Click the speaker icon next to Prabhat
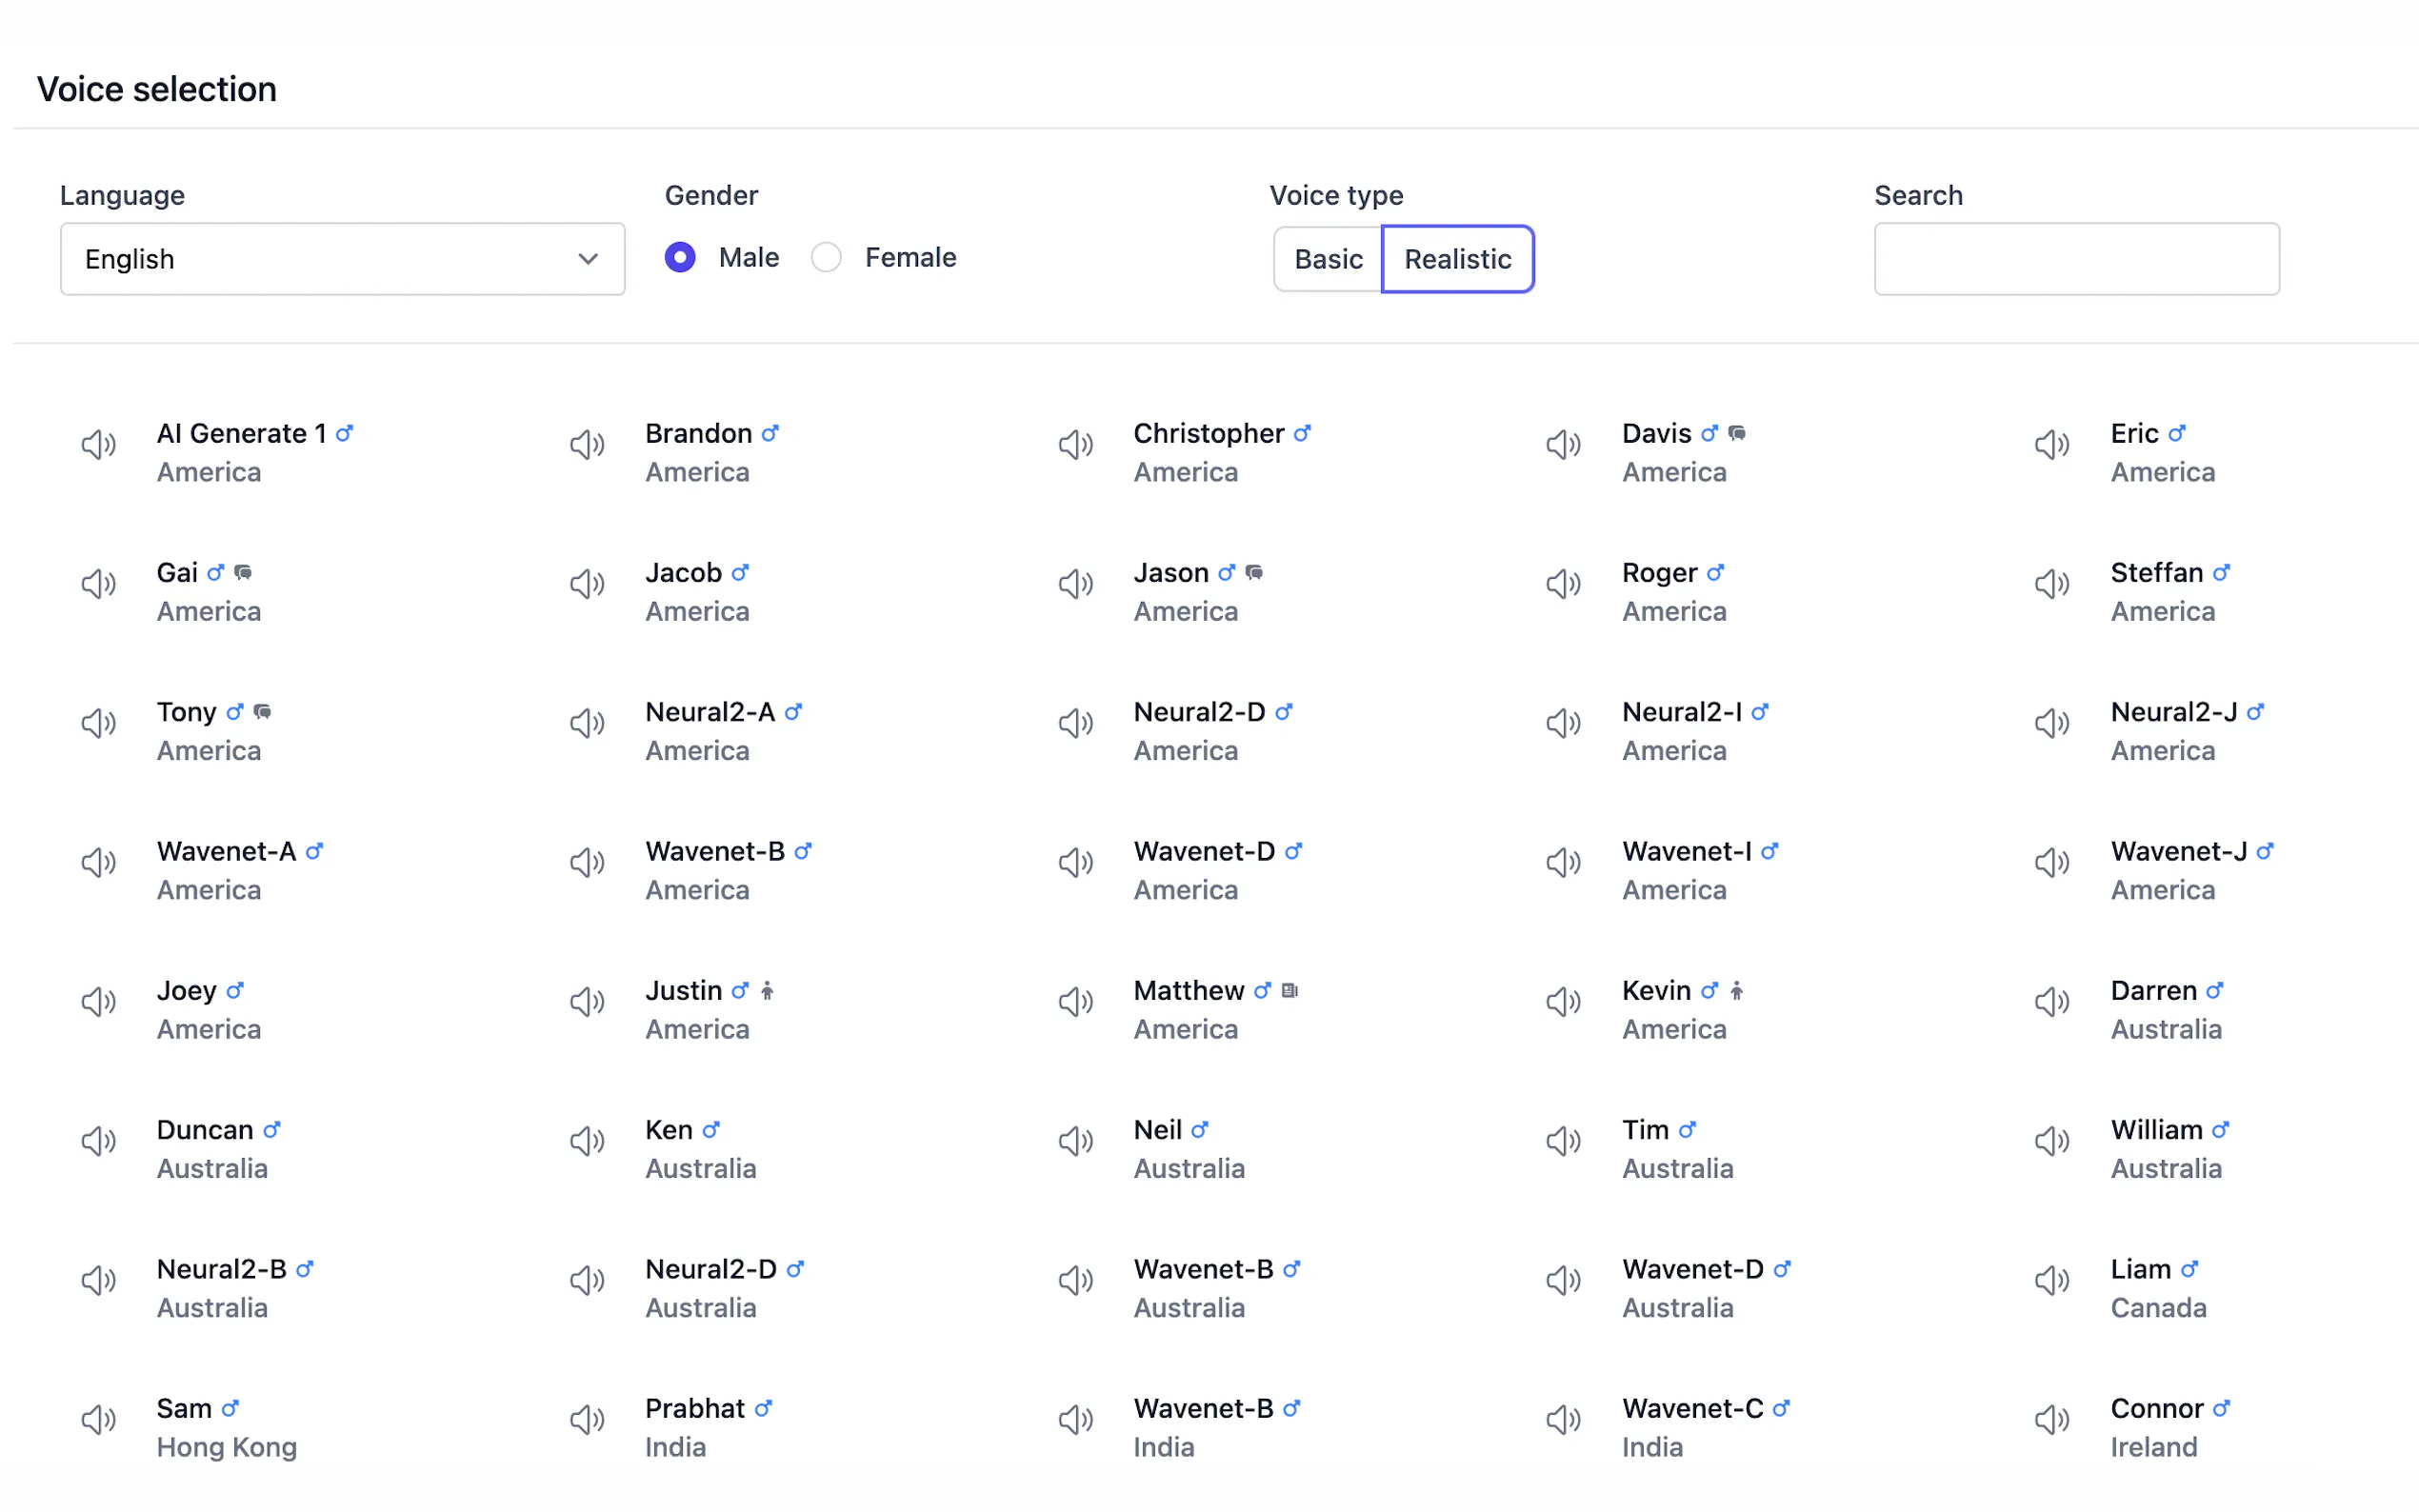The image size is (2419, 1512). click(587, 1419)
